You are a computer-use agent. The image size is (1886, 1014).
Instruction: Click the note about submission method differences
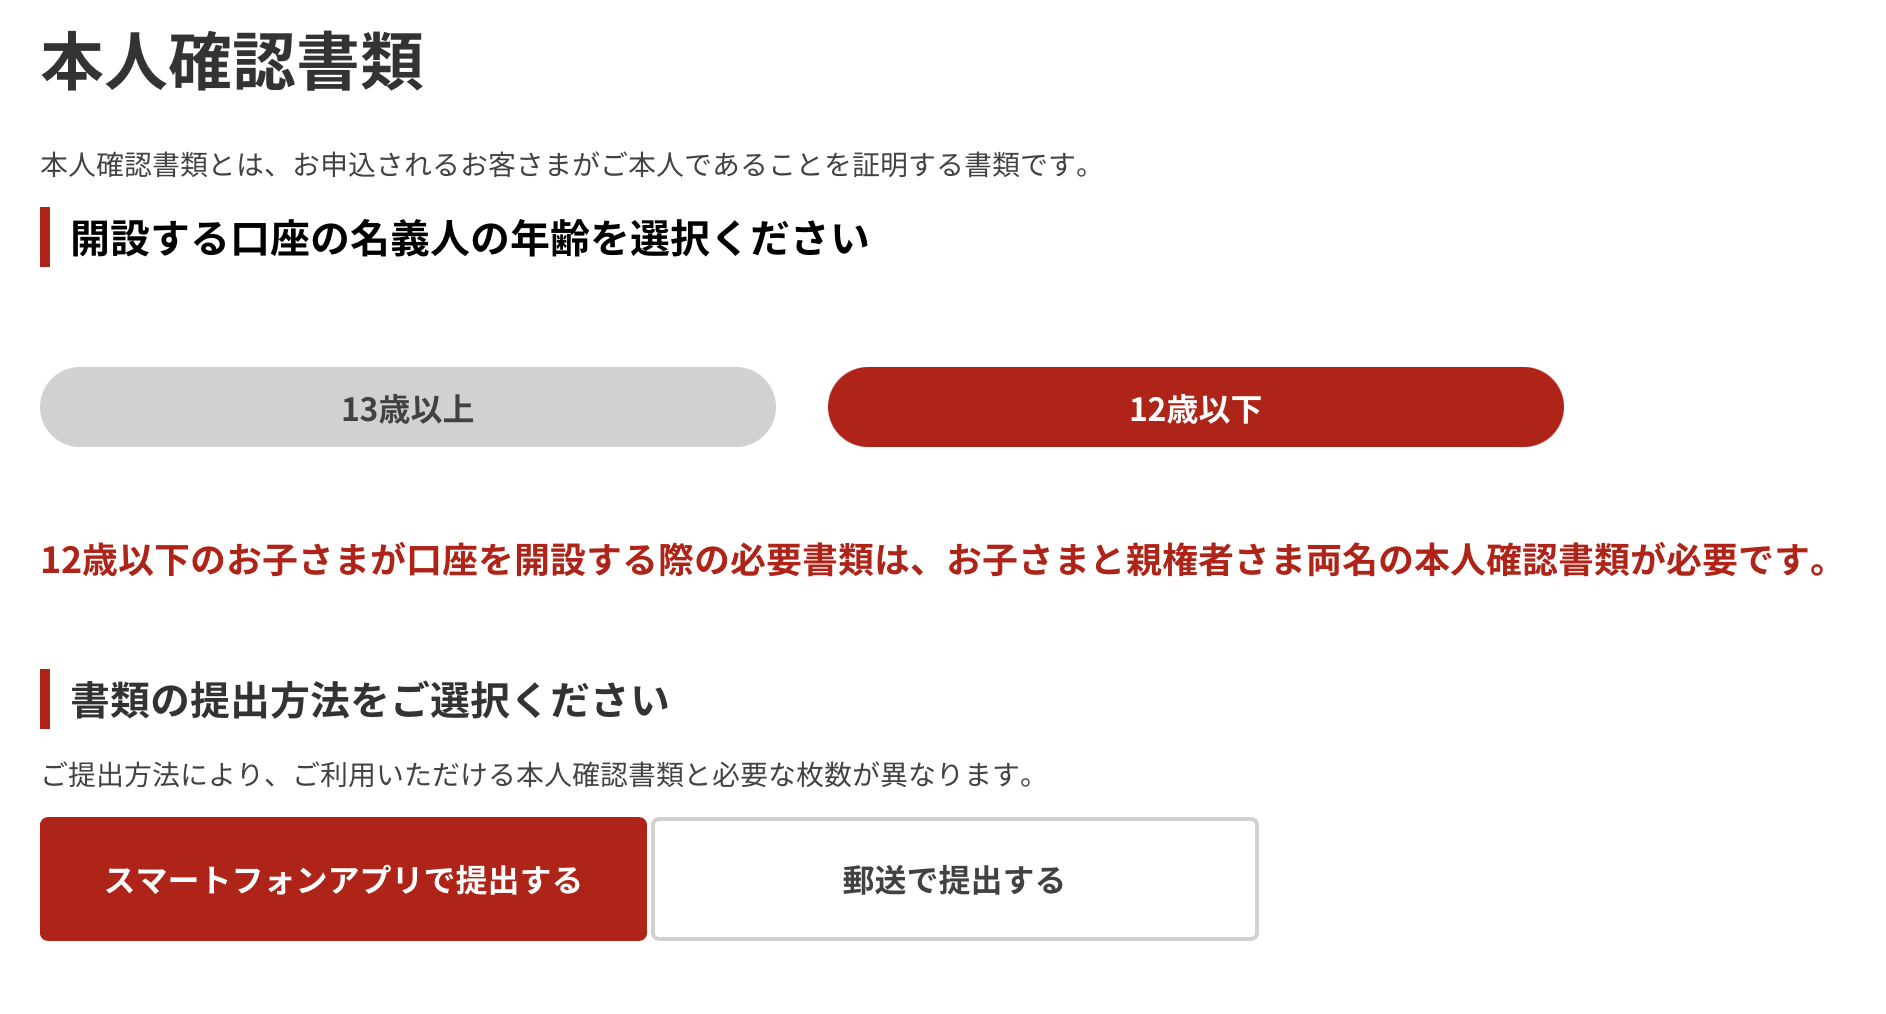pyautogui.click(x=537, y=770)
